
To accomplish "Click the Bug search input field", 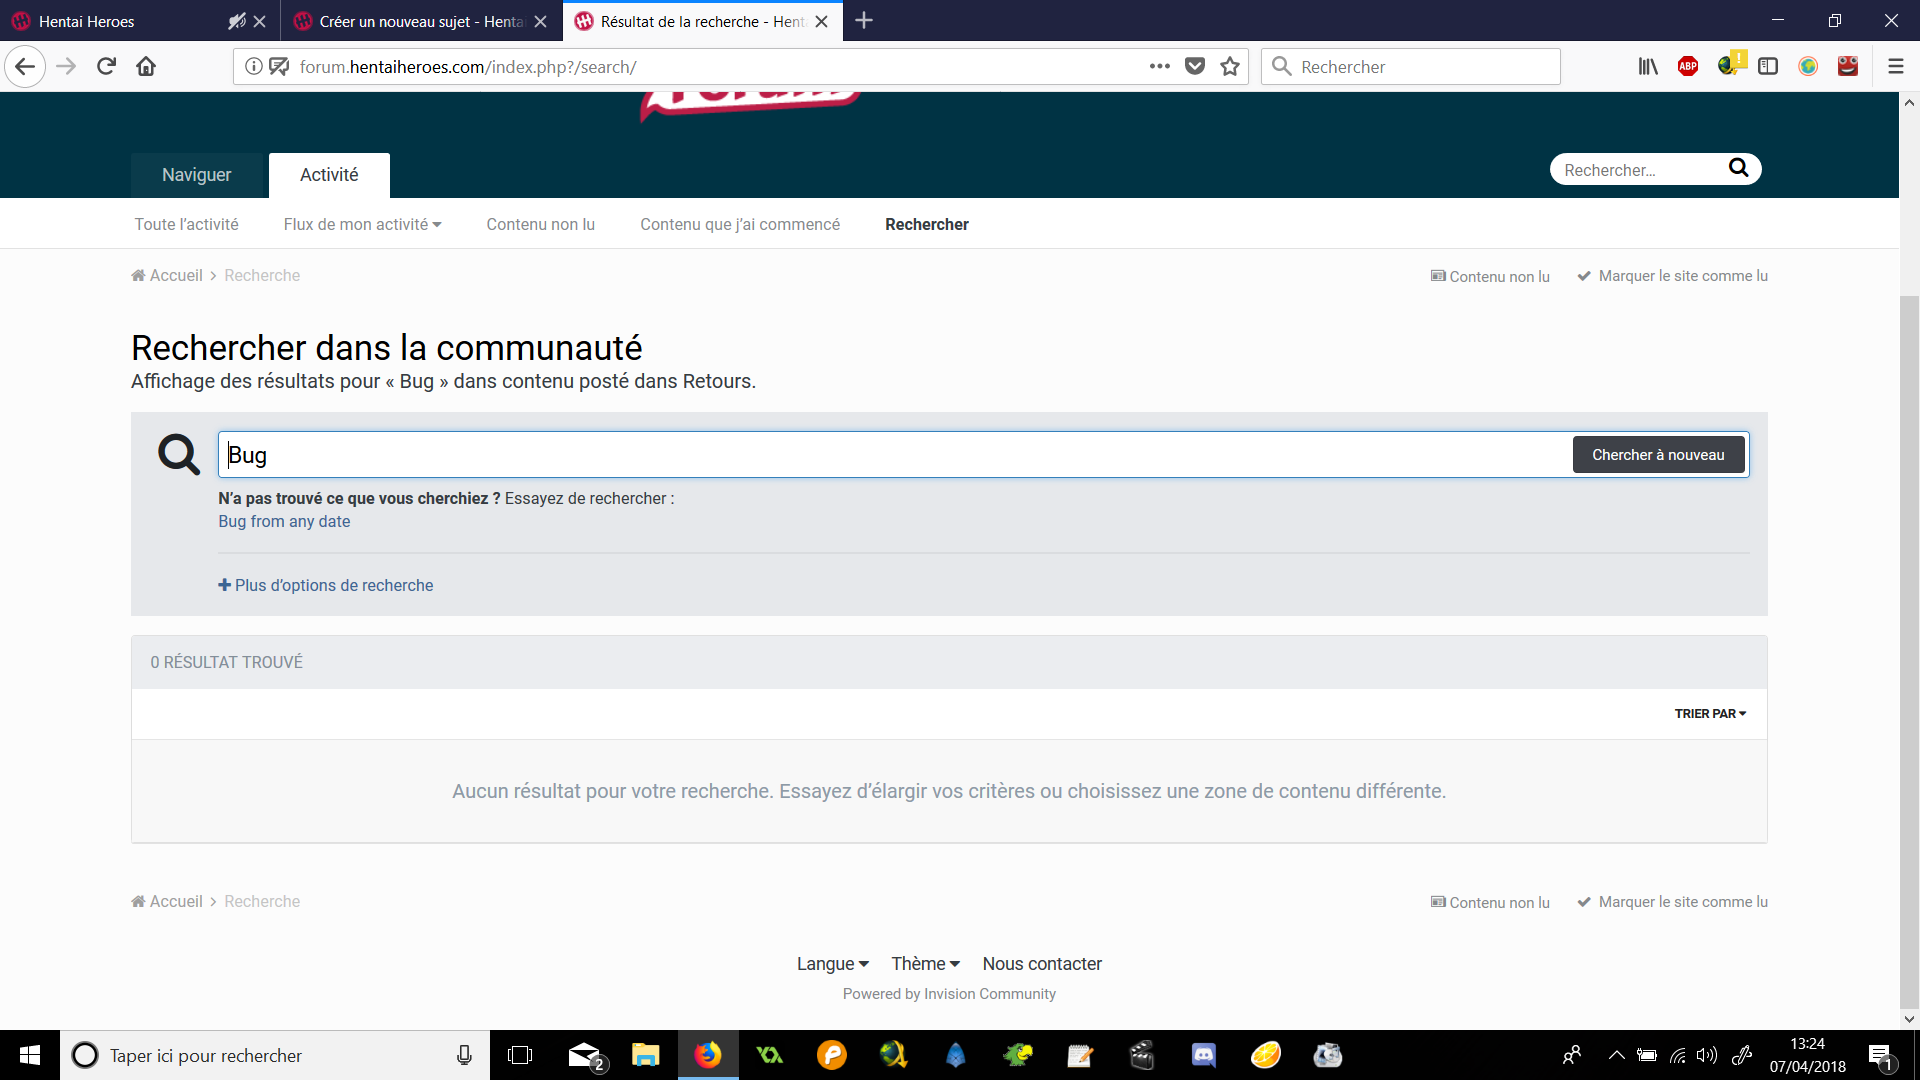I will (890, 455).
